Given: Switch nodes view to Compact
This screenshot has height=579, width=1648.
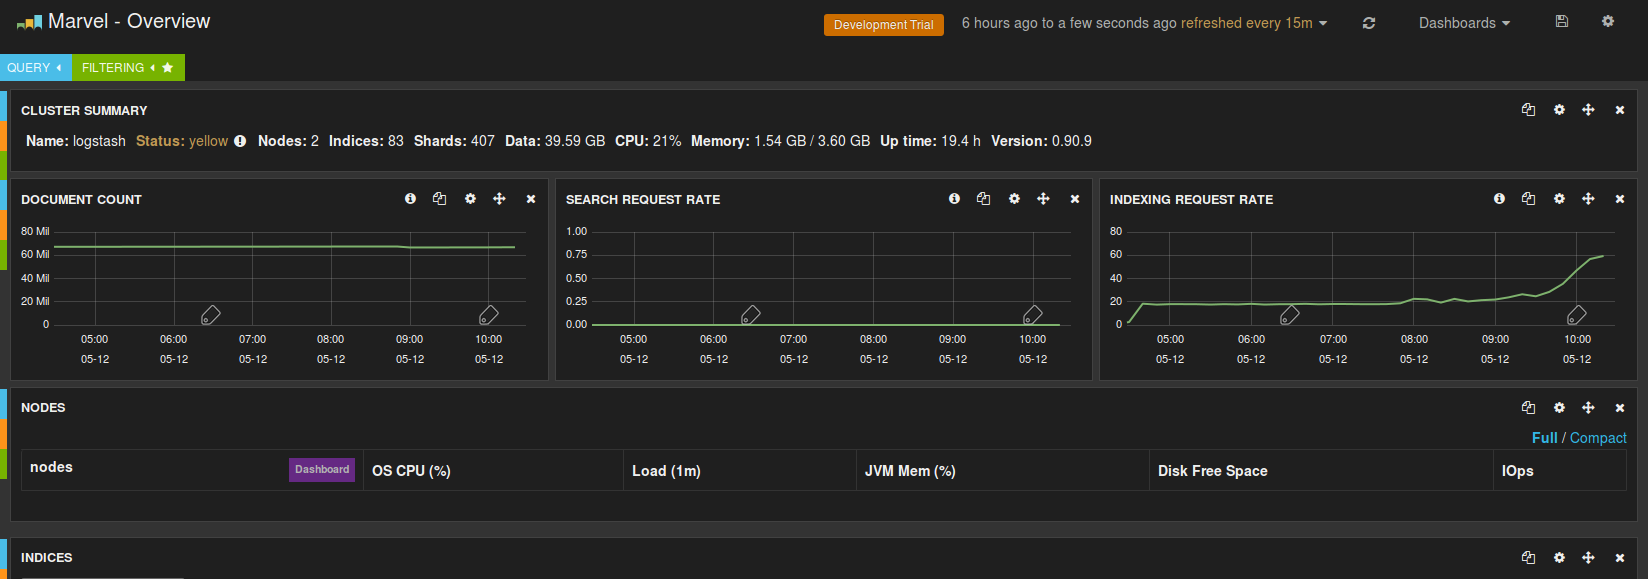Looking at the screenshot, I should (1598, 438).
